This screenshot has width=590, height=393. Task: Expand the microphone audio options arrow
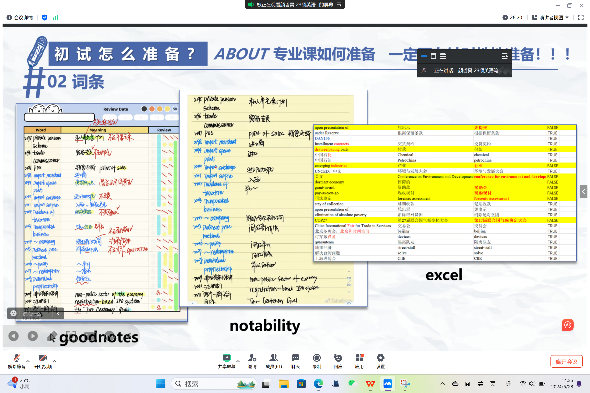(27, 361)
